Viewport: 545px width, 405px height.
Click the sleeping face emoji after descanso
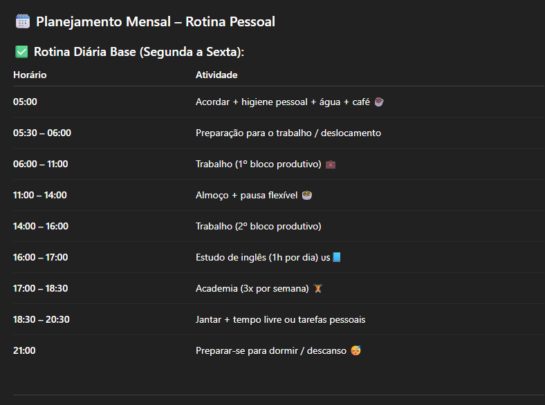[356, 350]
